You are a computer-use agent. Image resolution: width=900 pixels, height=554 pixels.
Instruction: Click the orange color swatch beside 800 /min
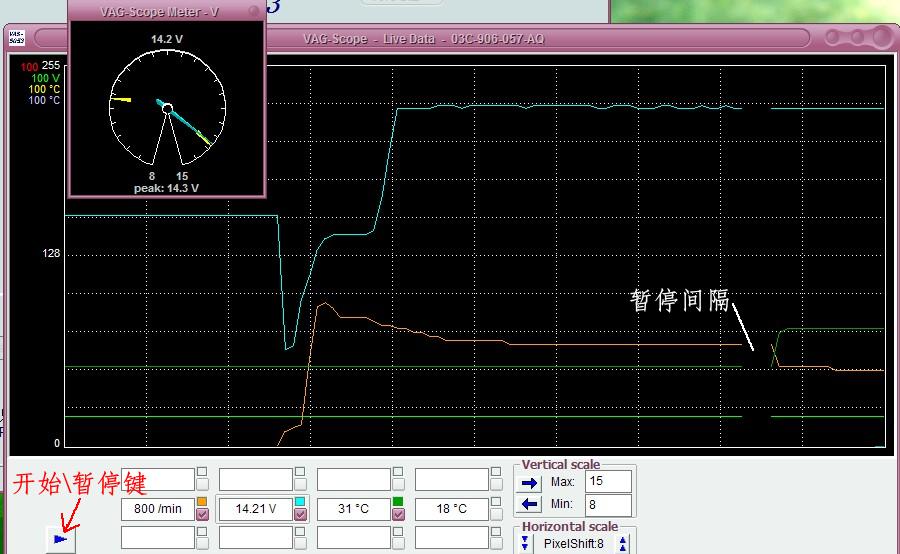[202, 501]
